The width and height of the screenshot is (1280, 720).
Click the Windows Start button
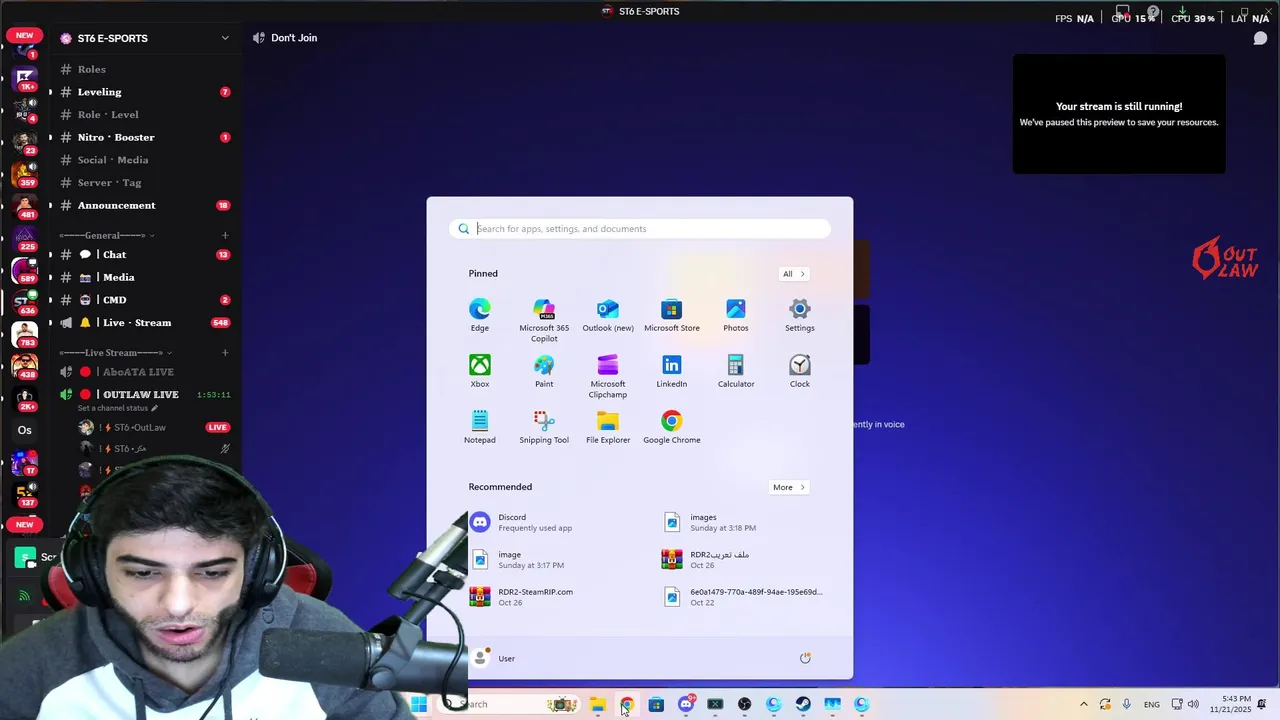point(418,705)
